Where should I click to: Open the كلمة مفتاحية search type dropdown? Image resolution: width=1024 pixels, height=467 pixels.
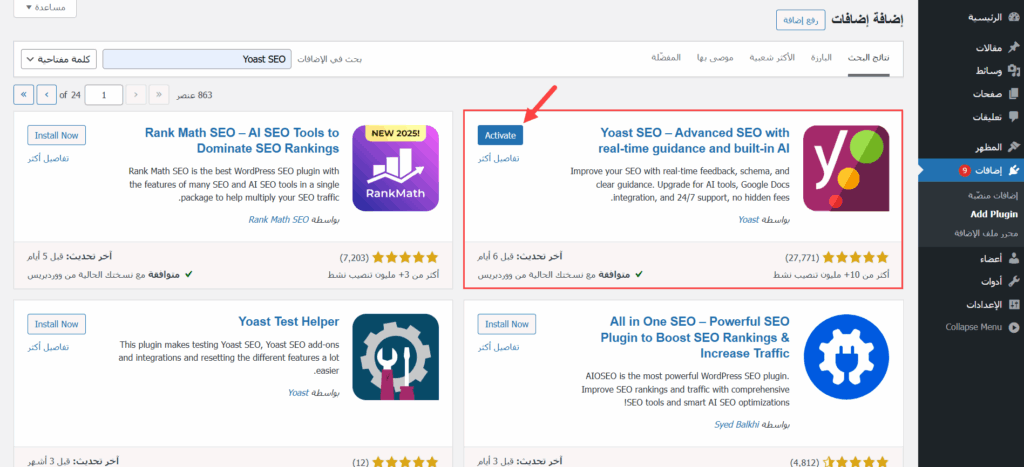coord(59,59)
